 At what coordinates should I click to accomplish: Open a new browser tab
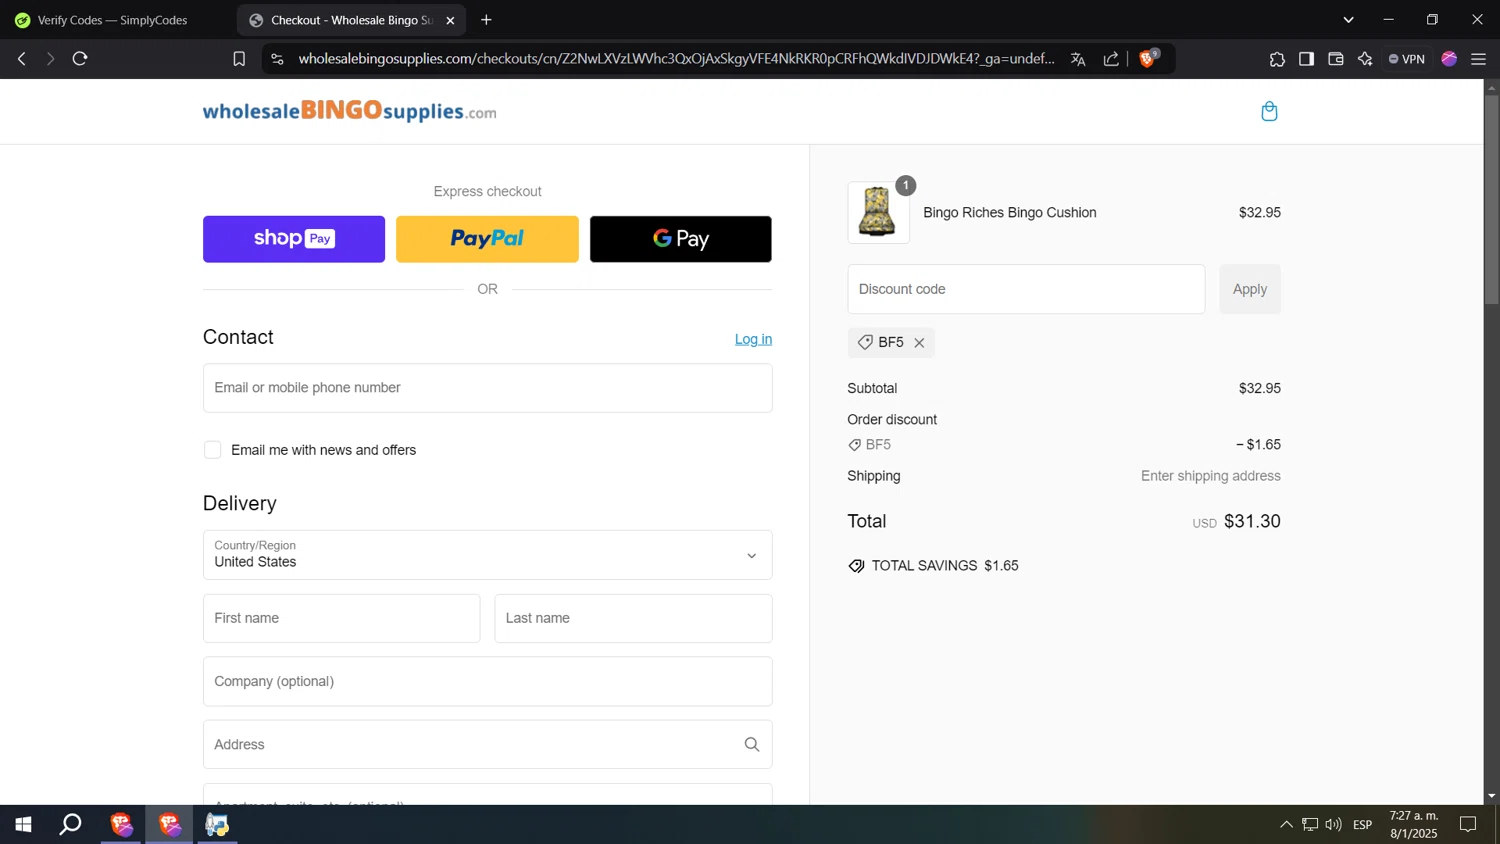pos(487,20)
